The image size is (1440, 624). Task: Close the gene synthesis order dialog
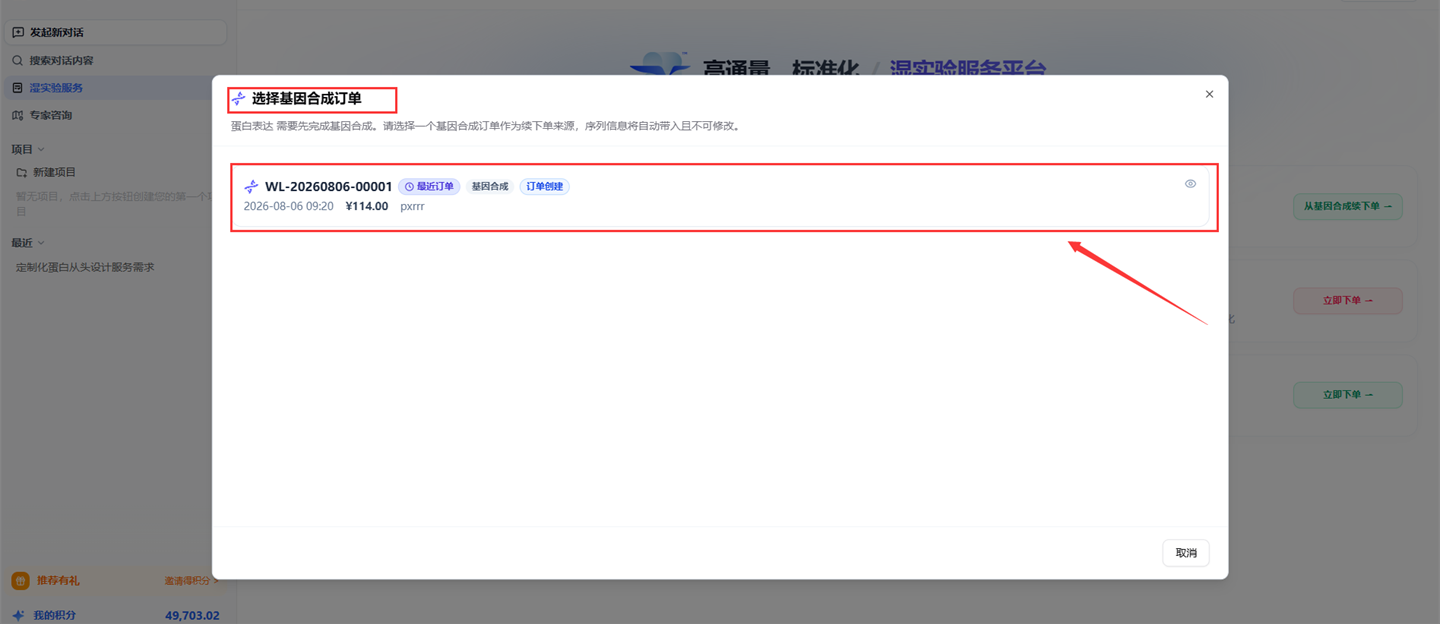(1209, 94)
